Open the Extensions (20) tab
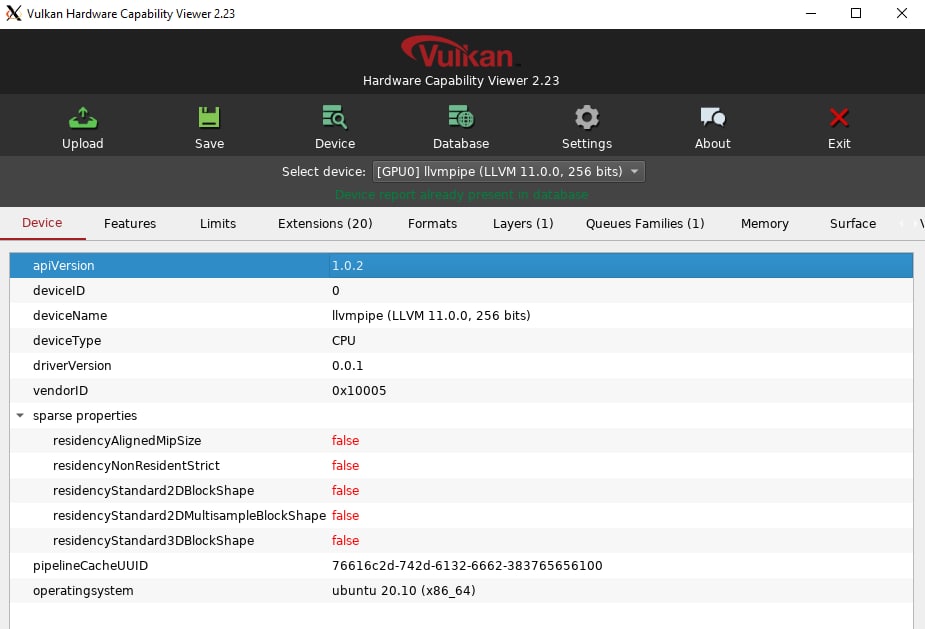The width and height of the screenshot is (925, 629). (x=325, y=224)
